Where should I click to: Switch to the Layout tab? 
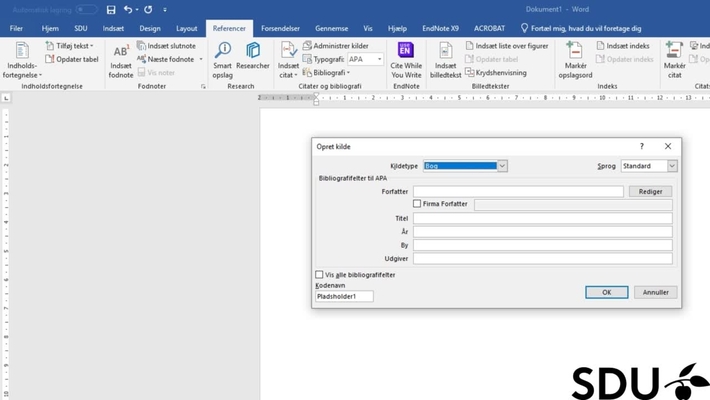[x=187, y=29]
